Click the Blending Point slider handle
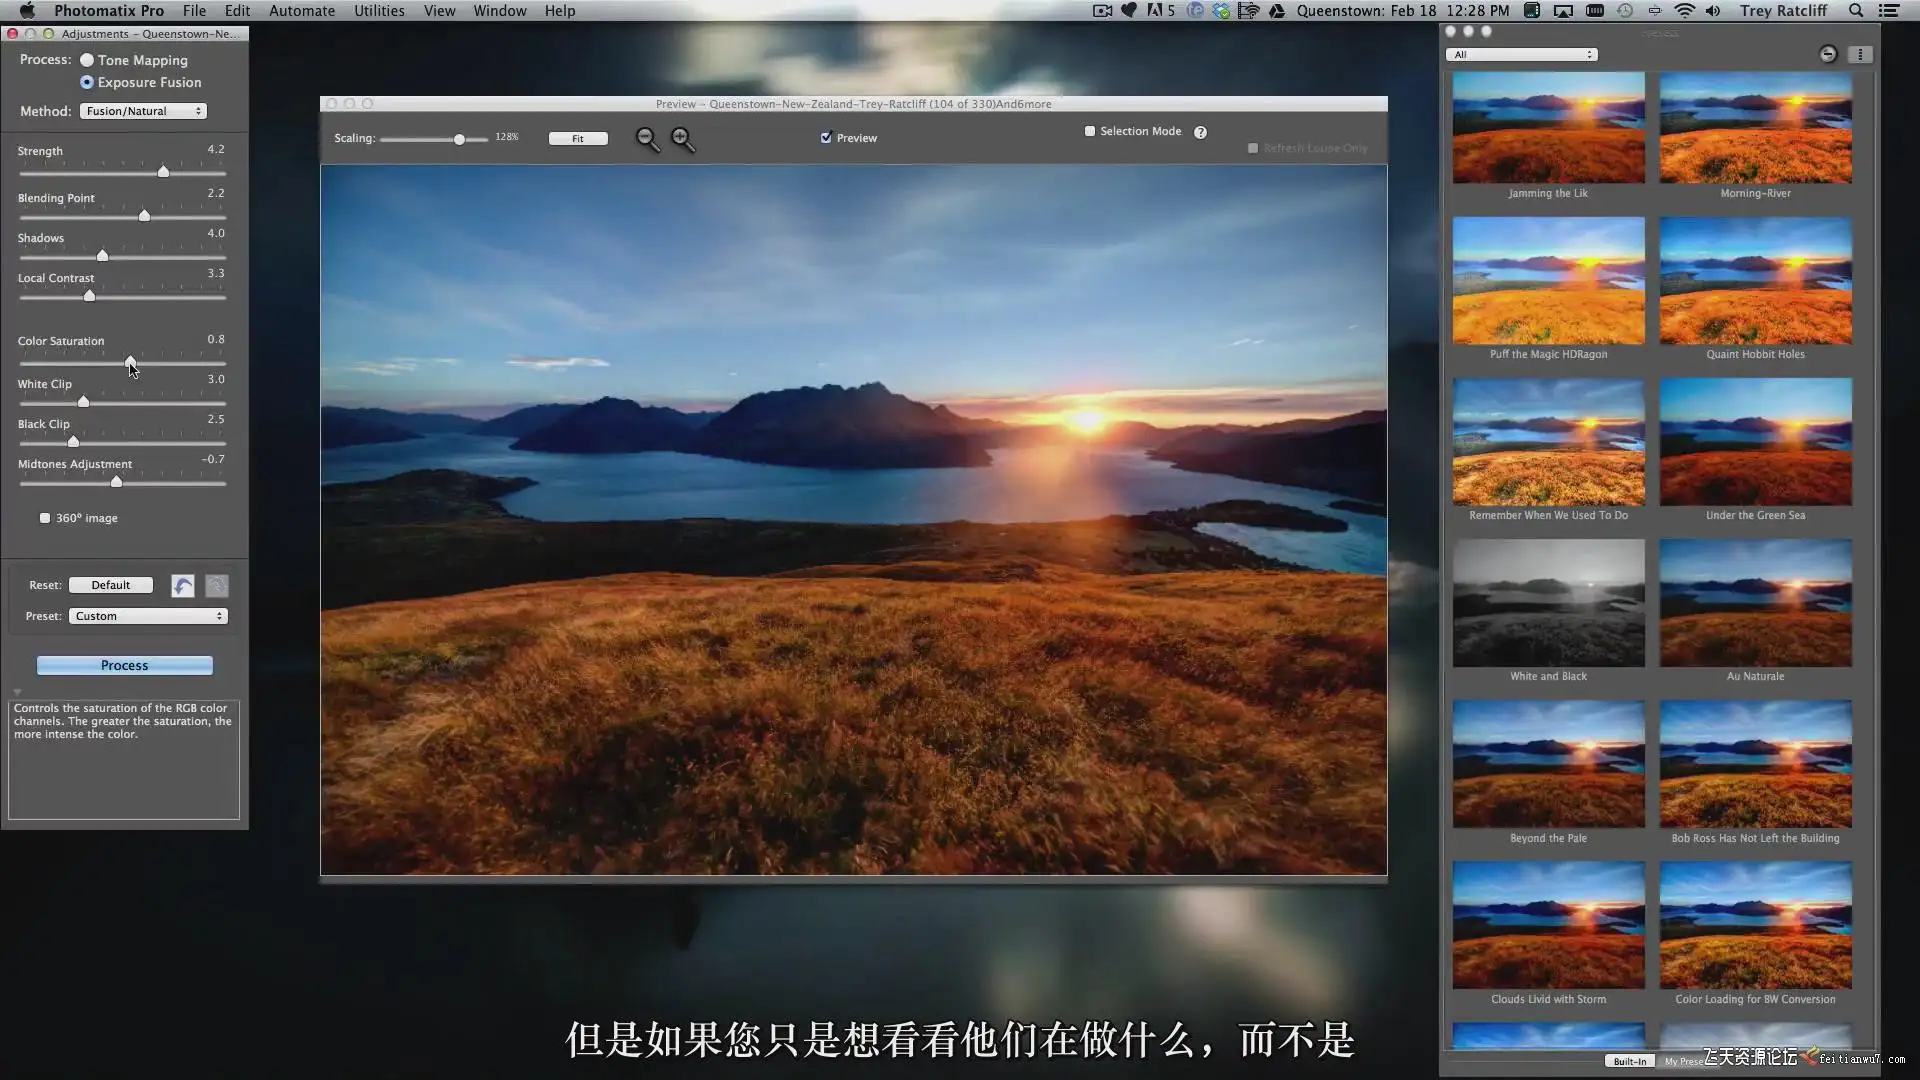 144,216
